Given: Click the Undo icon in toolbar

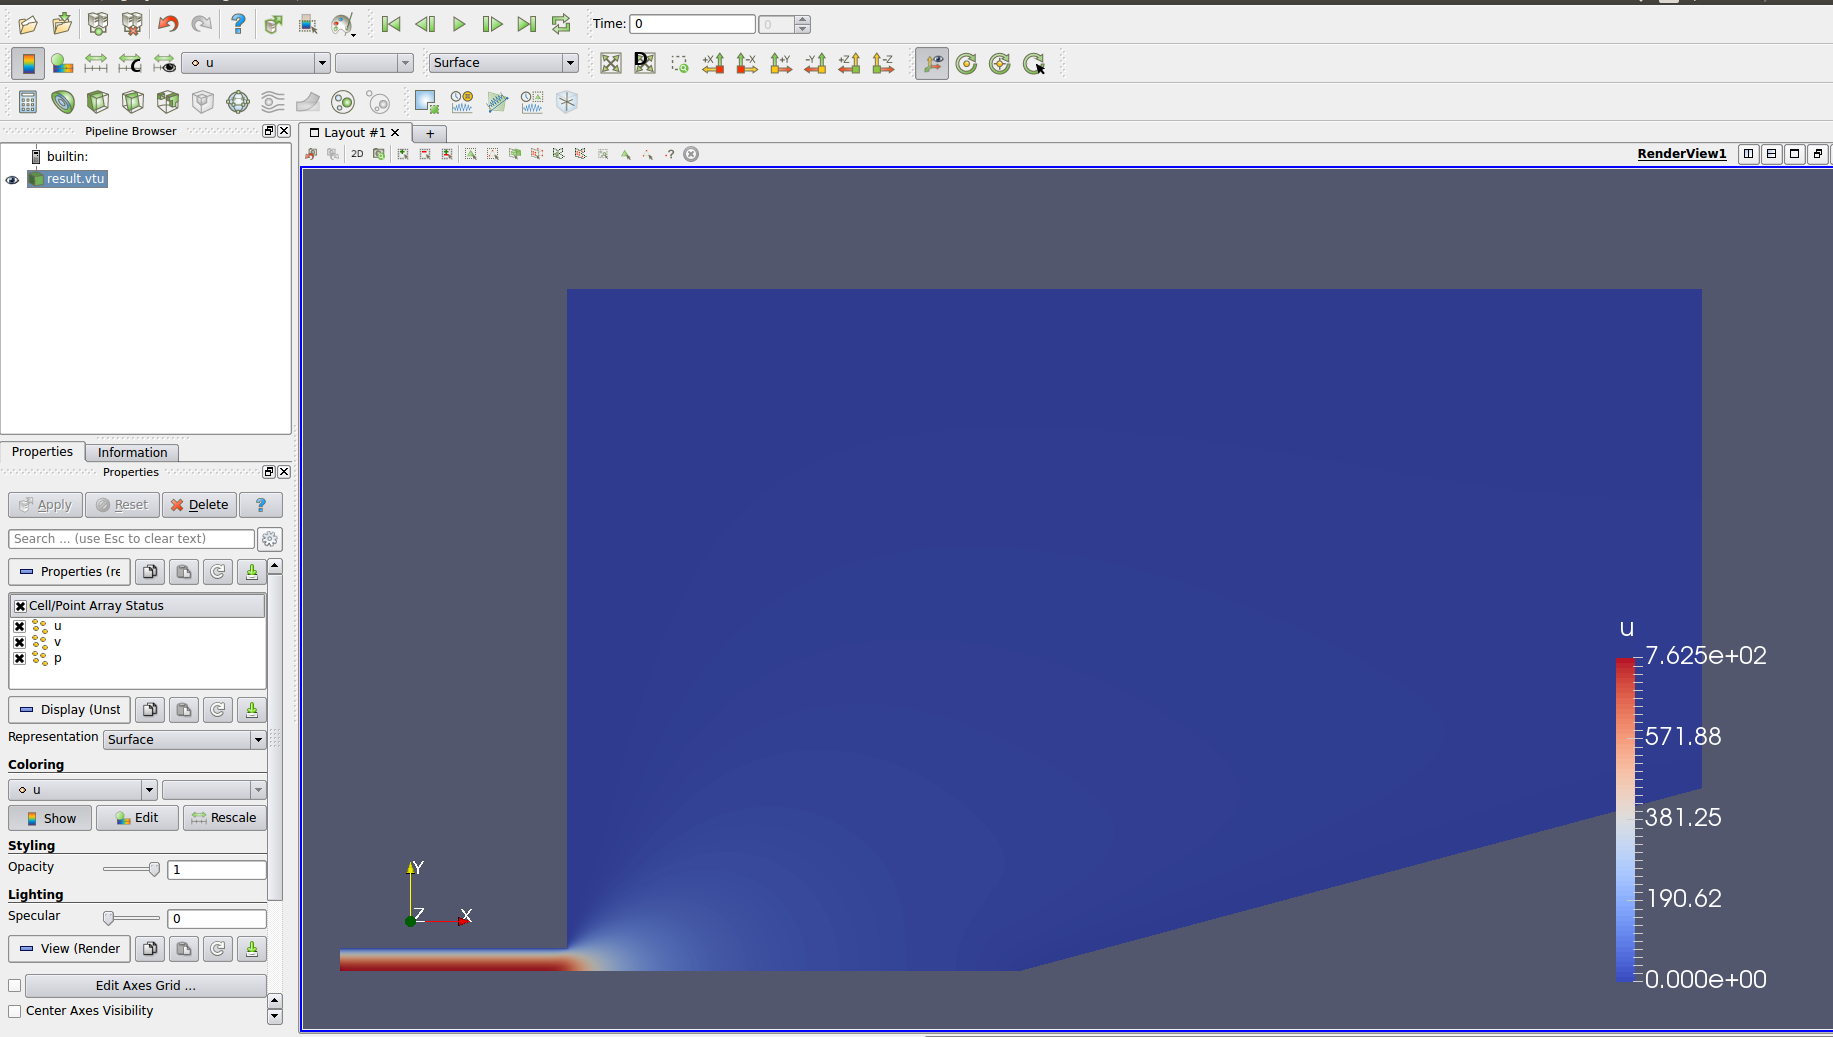Looking at the screenshot, I should [x=168, y=24].
